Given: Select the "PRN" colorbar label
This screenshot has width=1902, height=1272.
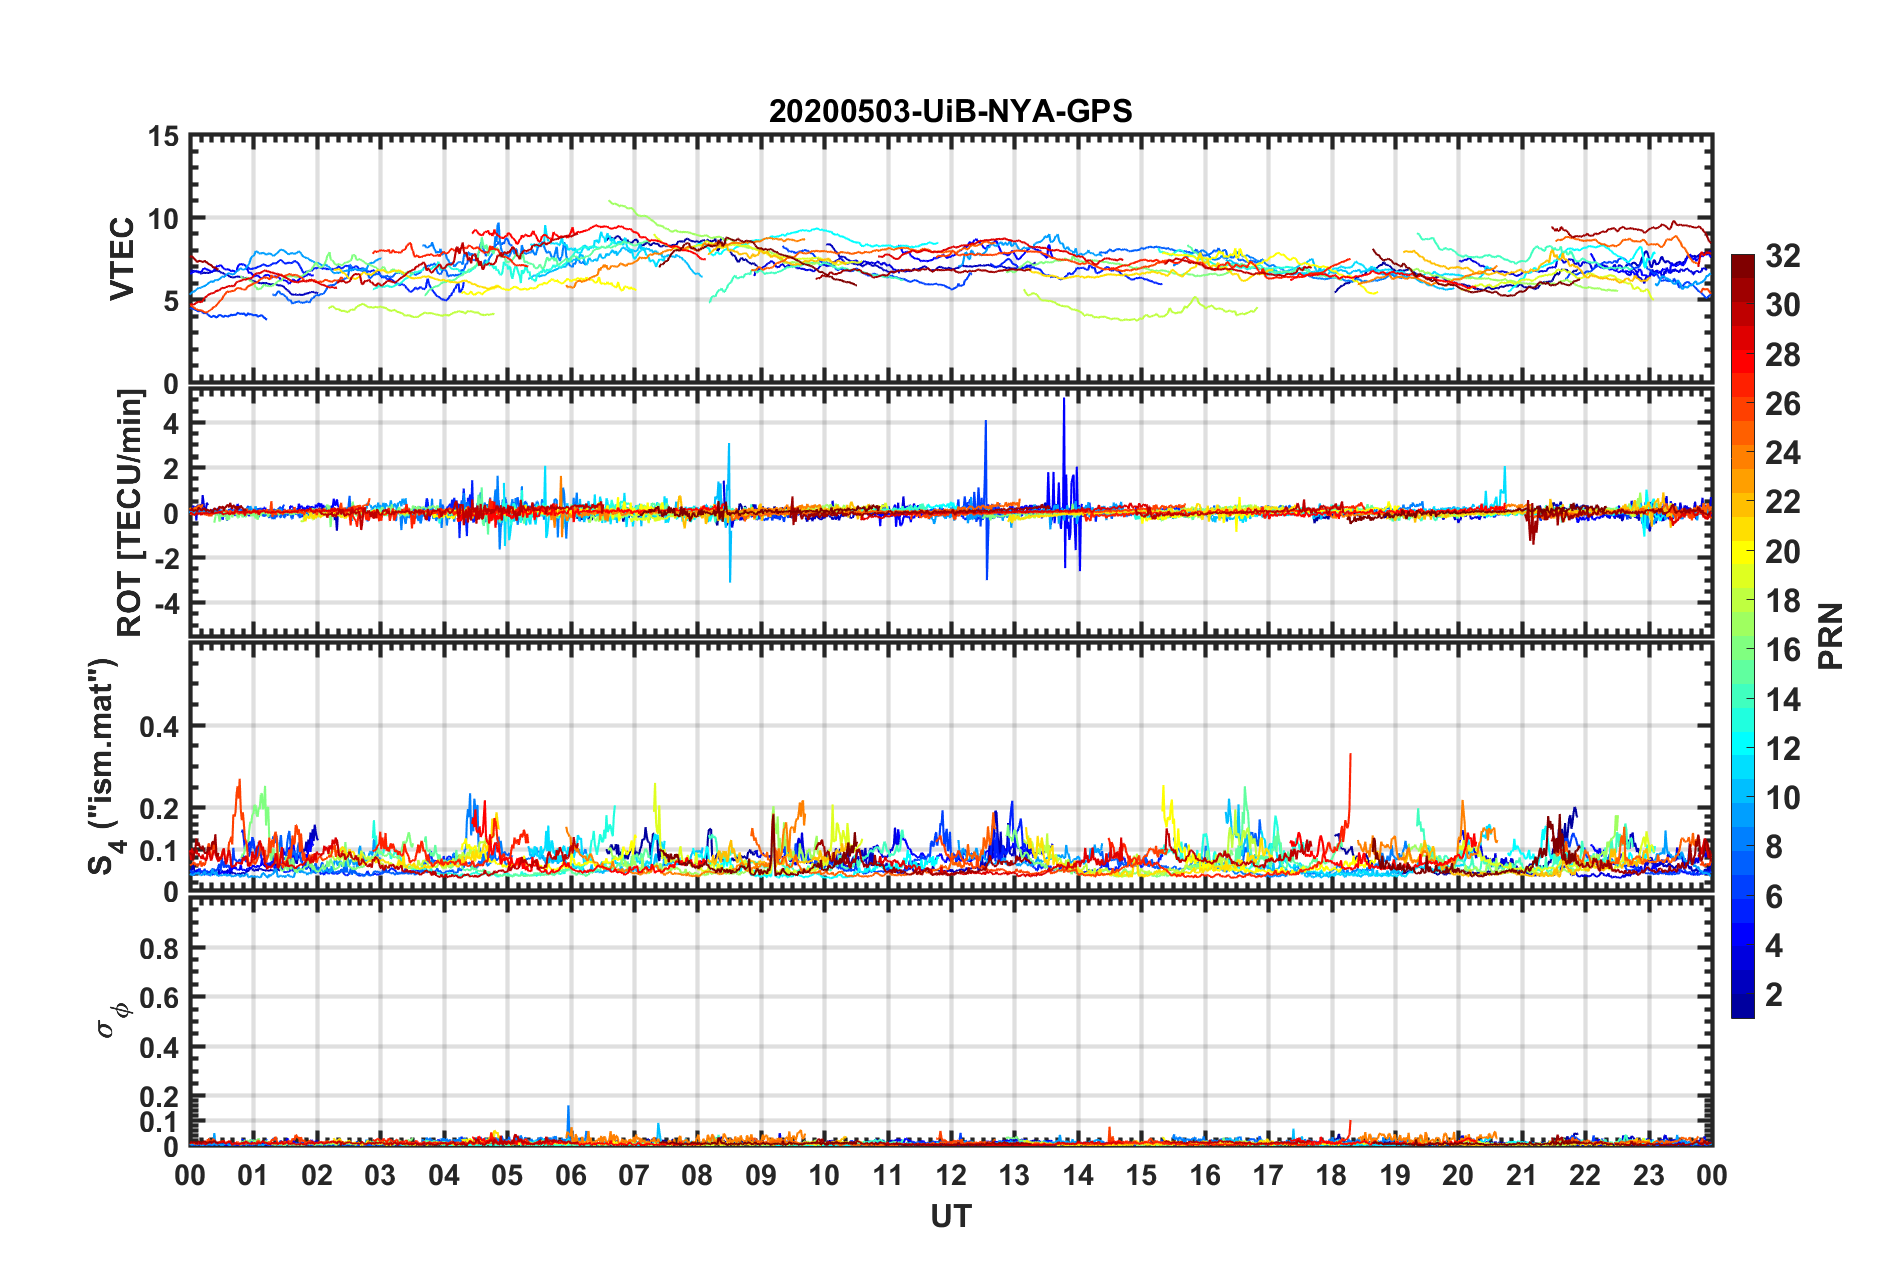Looking at the screenshot, I should click(x=1830, y=636).
